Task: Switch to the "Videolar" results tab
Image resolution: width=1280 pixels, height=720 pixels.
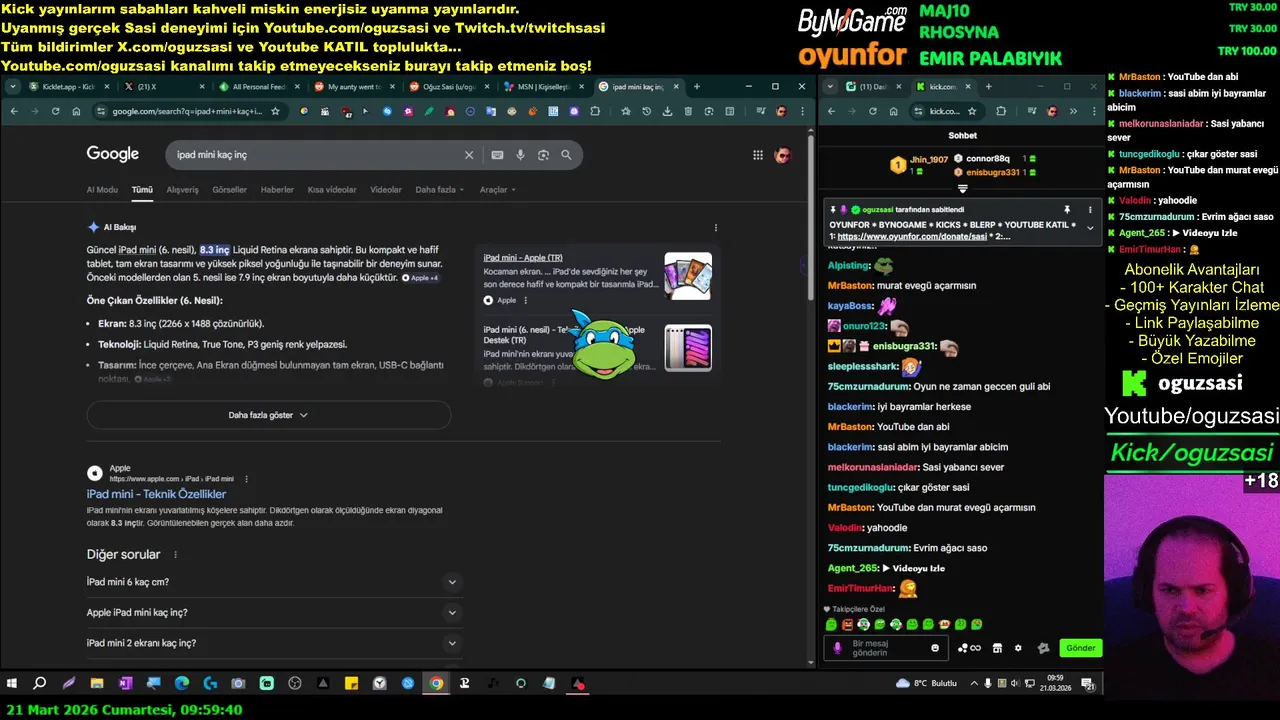Action: [386, 189]
